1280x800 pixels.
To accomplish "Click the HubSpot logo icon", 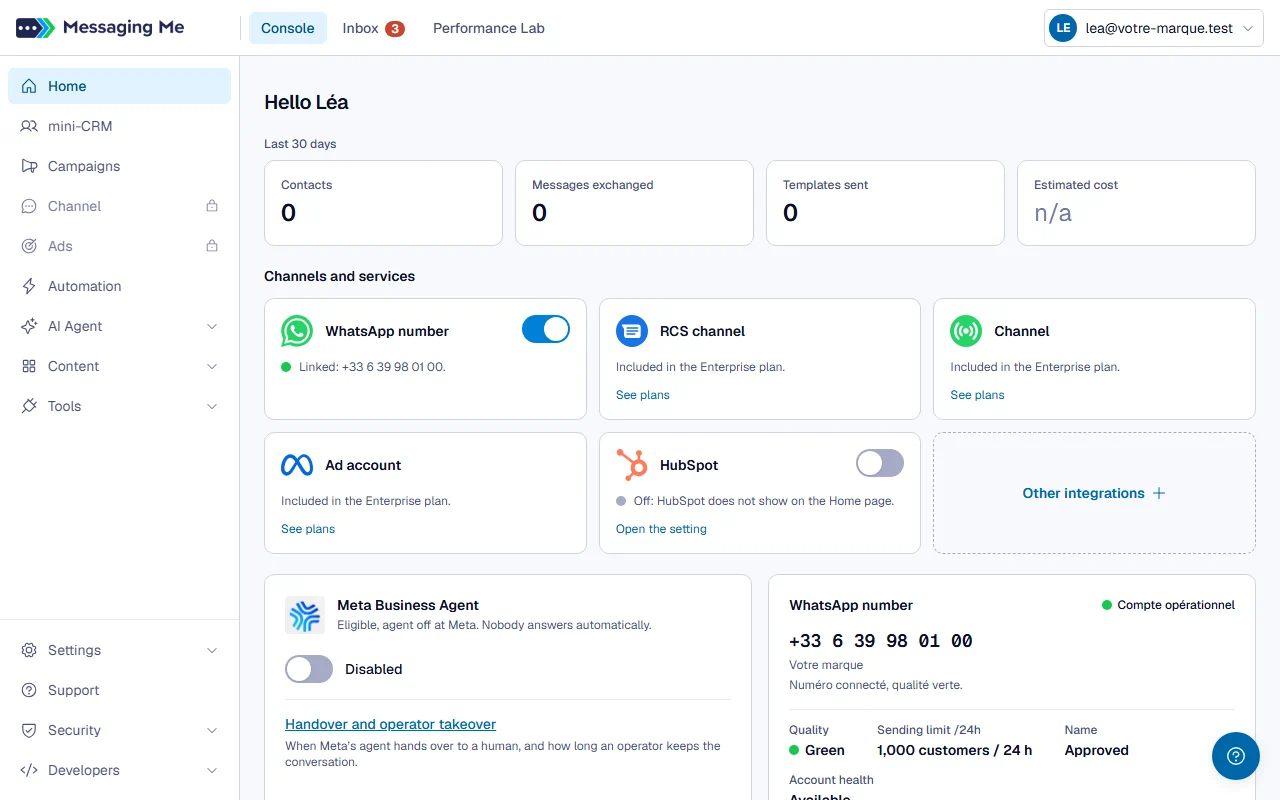I will coord(632,465).
